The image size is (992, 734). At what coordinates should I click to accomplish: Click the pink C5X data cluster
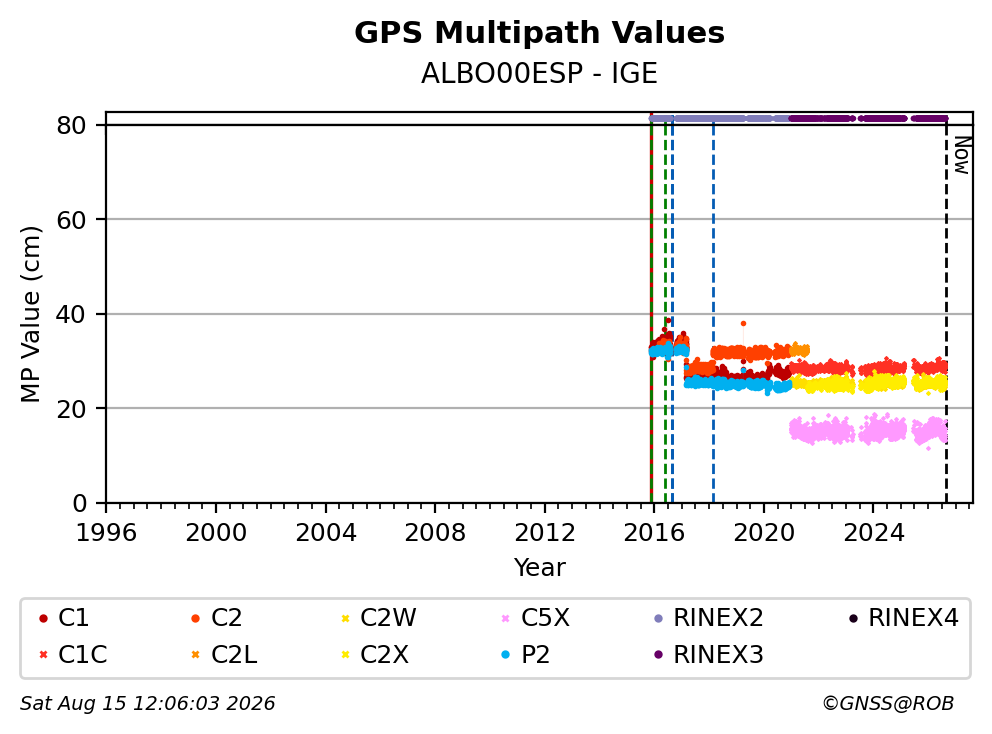click(867, 431)
